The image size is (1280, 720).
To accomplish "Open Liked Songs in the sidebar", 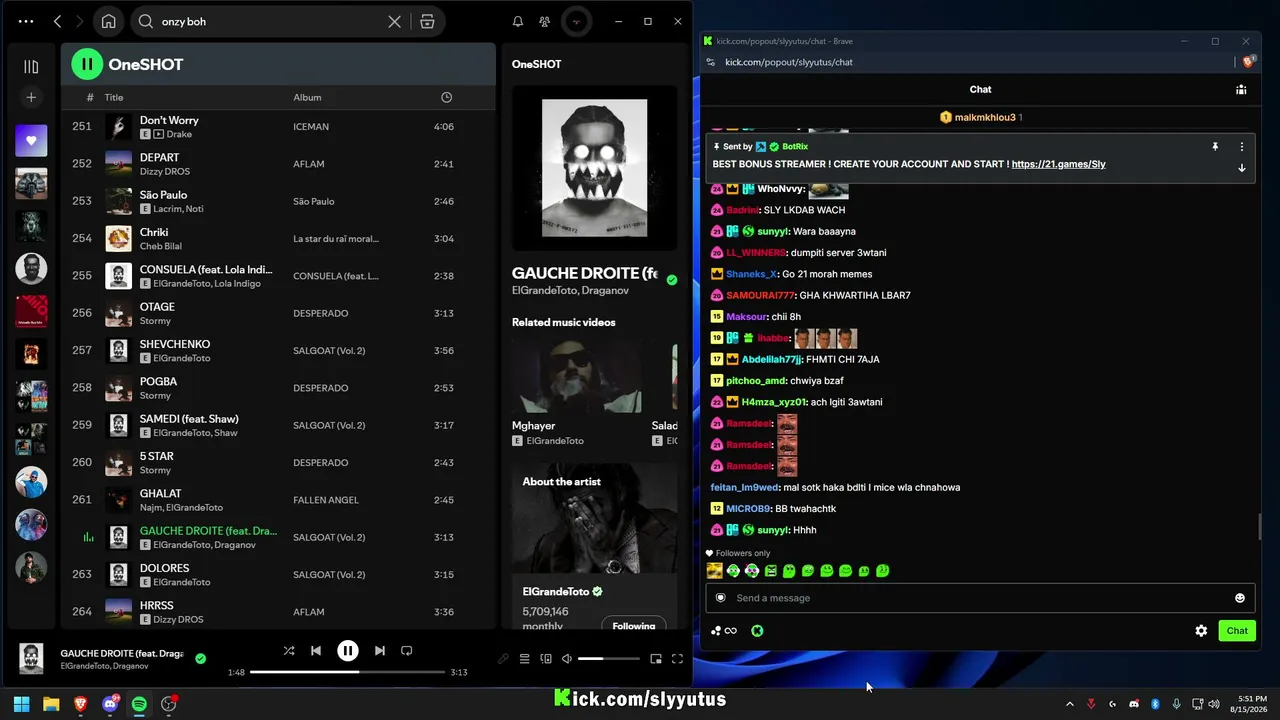I will (x=31, y=141).
